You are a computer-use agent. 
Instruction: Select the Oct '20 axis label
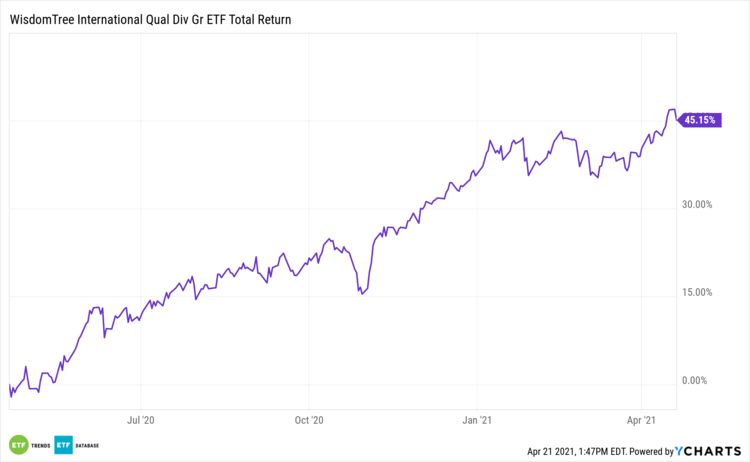click(x=311, y=421)
